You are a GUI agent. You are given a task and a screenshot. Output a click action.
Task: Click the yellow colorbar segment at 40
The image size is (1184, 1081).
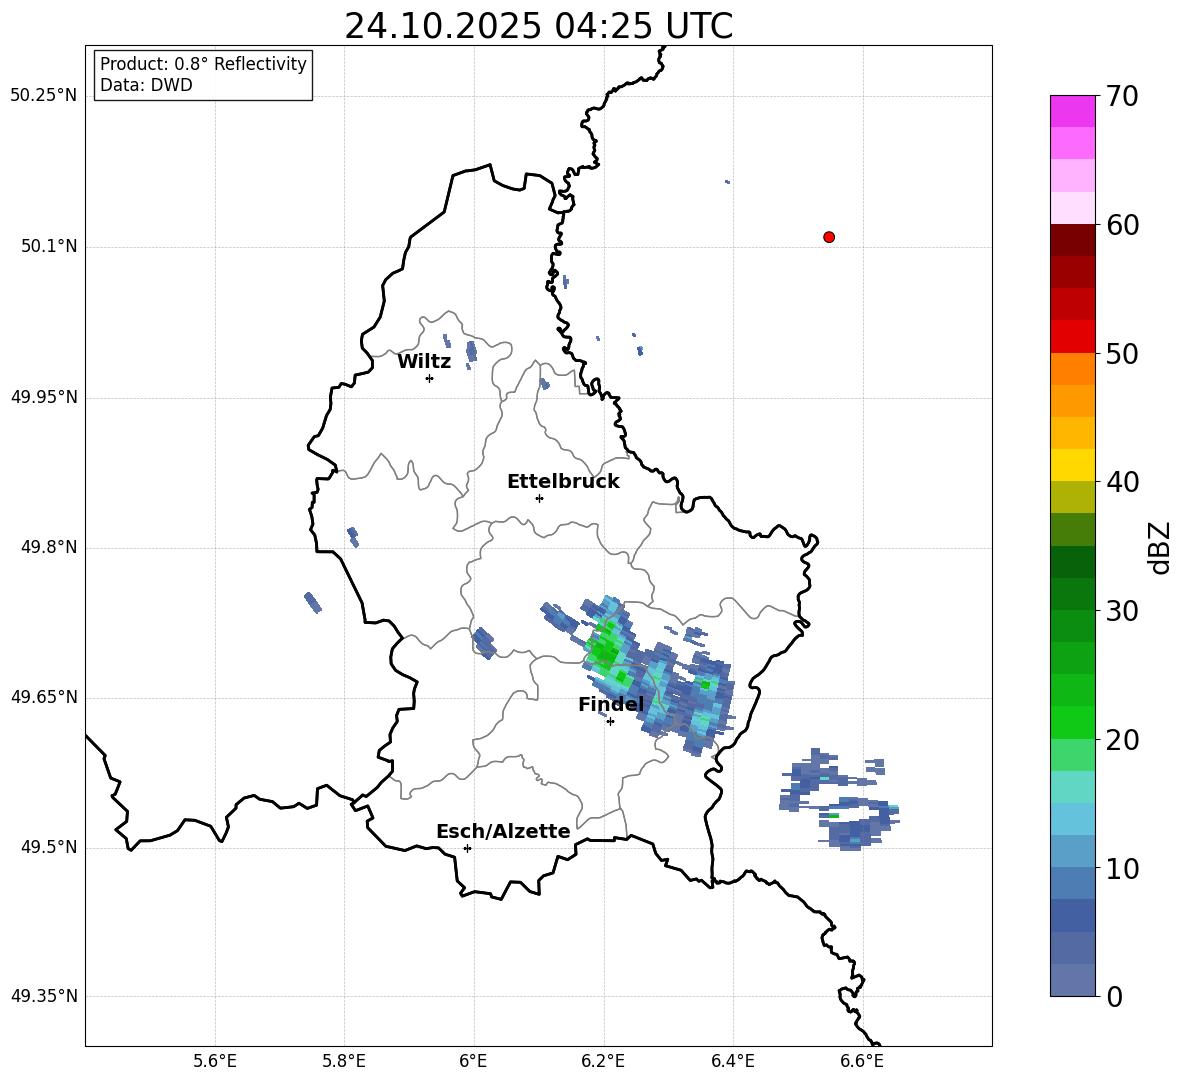(1072, 465)
